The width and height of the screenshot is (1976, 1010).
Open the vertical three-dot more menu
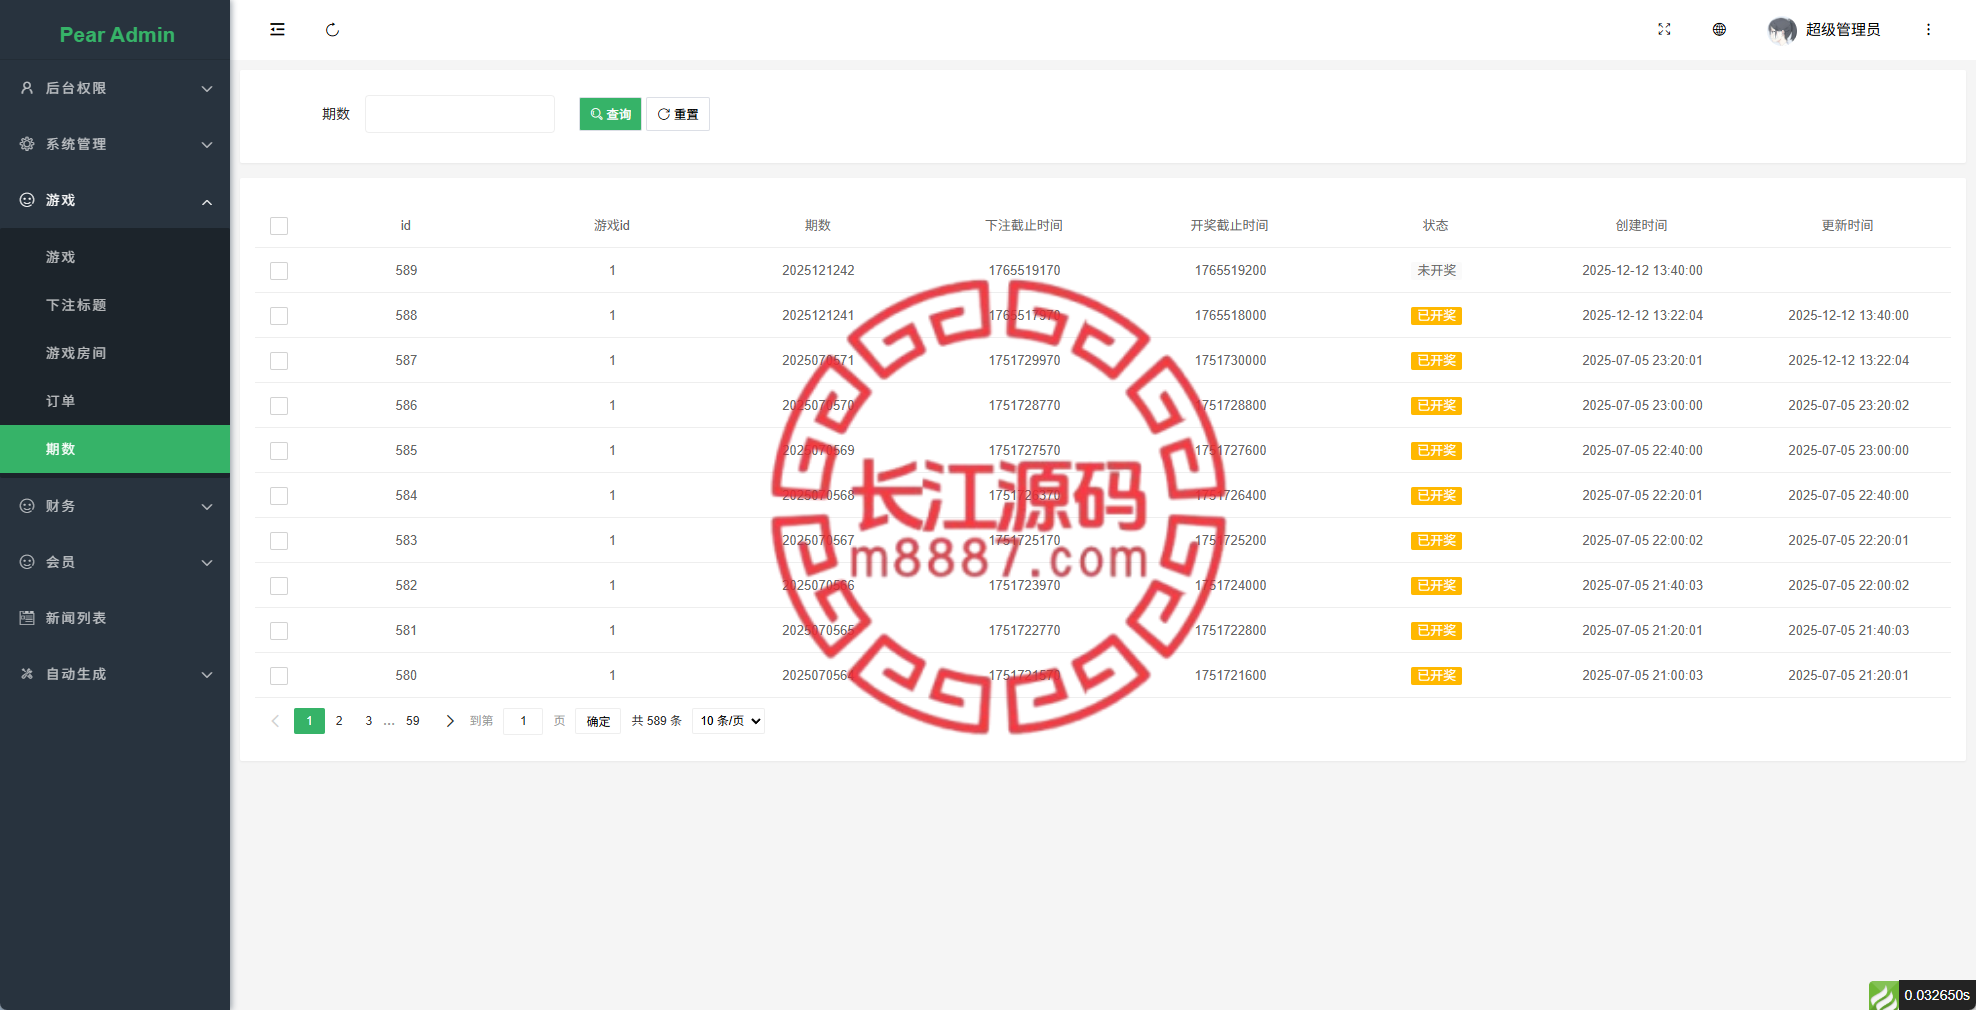[x=1928, y=30]
